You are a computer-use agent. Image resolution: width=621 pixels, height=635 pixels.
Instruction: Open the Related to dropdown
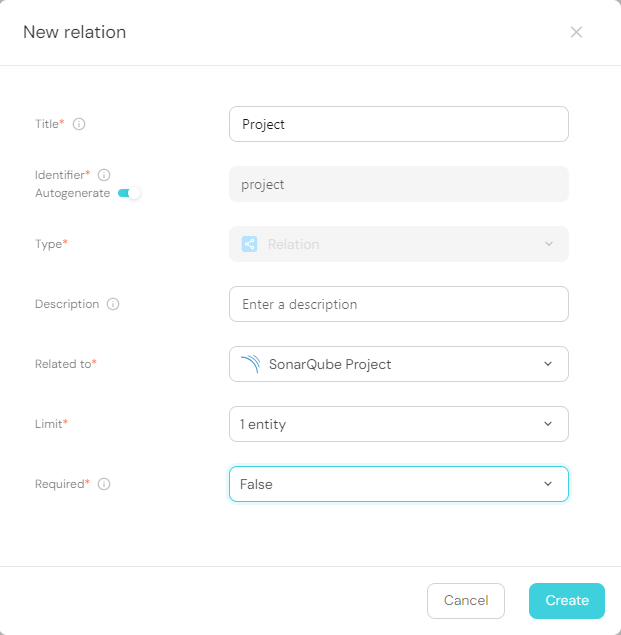(x=399, y=364)
